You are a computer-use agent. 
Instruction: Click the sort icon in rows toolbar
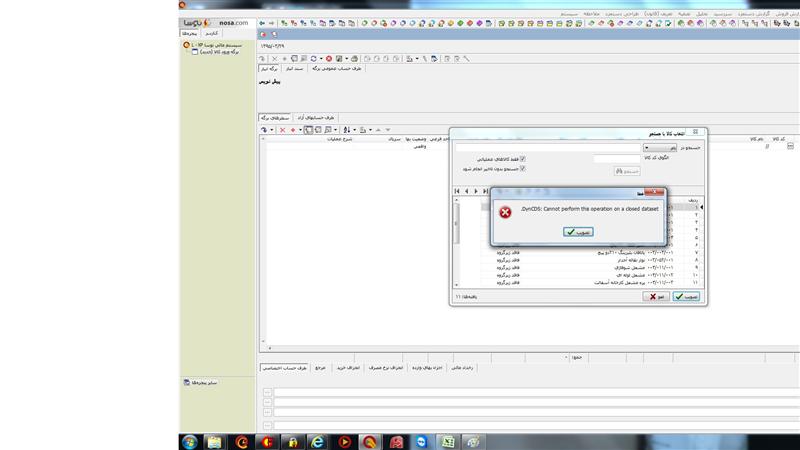[346, 130]
